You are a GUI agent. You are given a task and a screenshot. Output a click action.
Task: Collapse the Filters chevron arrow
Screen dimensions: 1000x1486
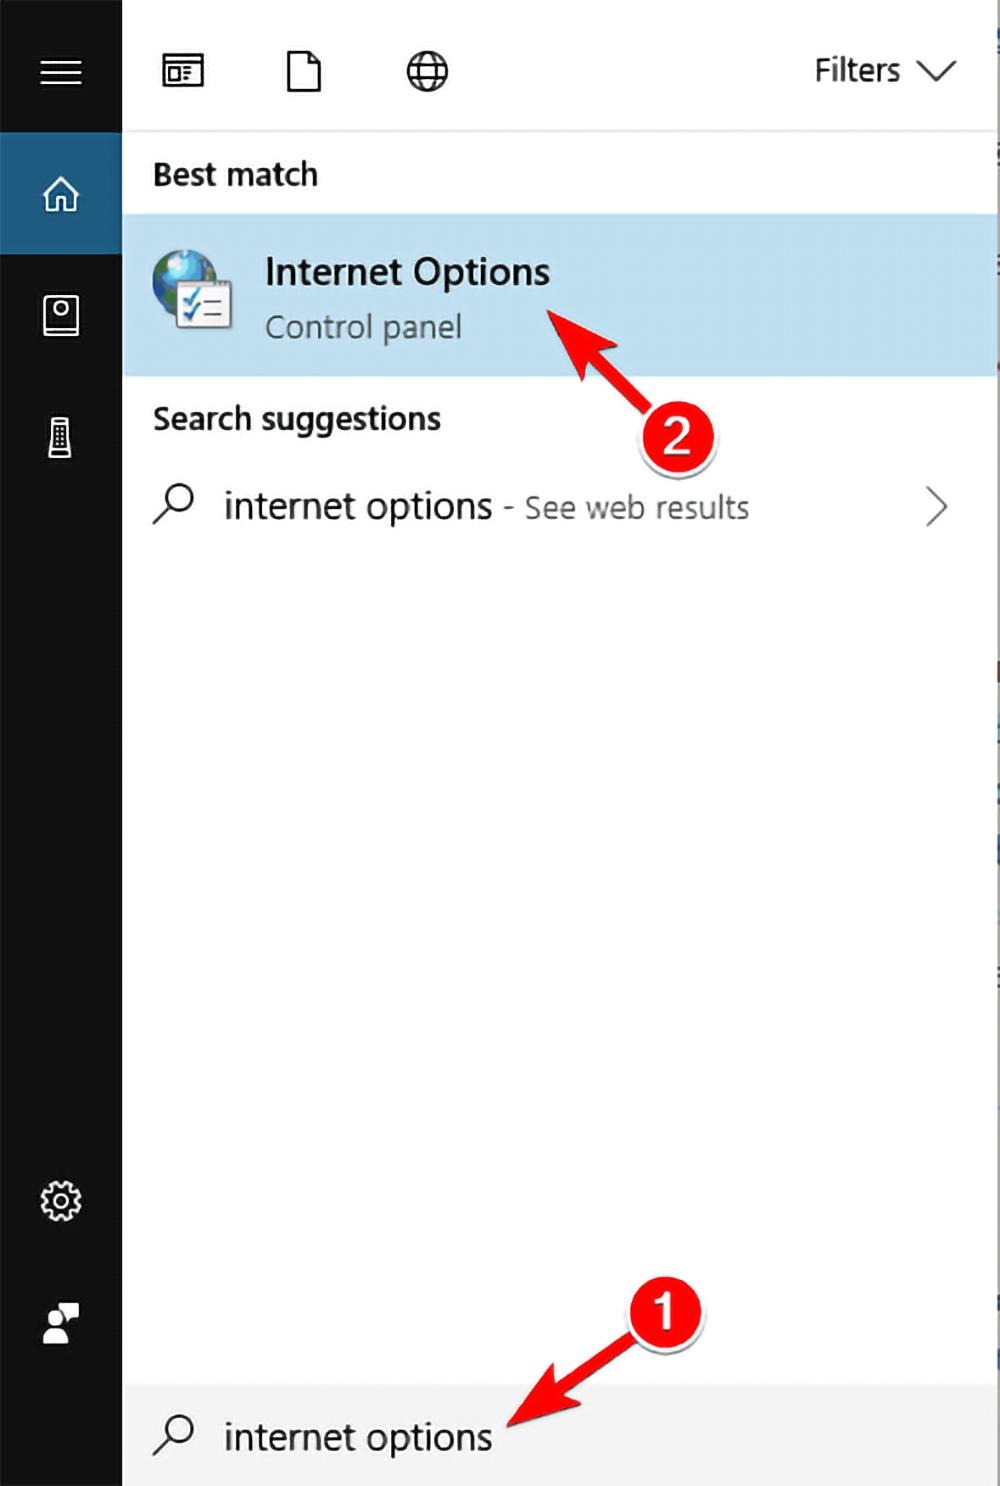pos(936,71)
